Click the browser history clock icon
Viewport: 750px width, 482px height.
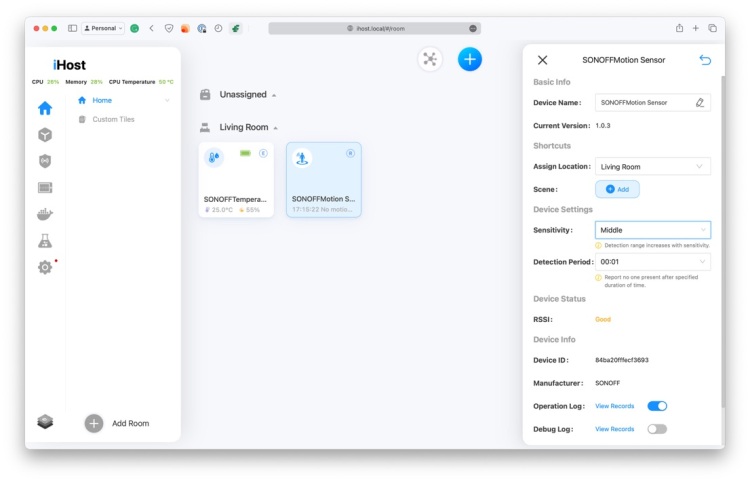[x=218, y=28]
